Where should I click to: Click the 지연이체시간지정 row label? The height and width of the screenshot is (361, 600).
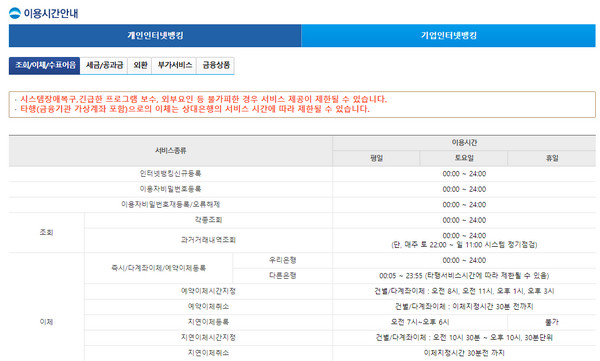[208, 337]
